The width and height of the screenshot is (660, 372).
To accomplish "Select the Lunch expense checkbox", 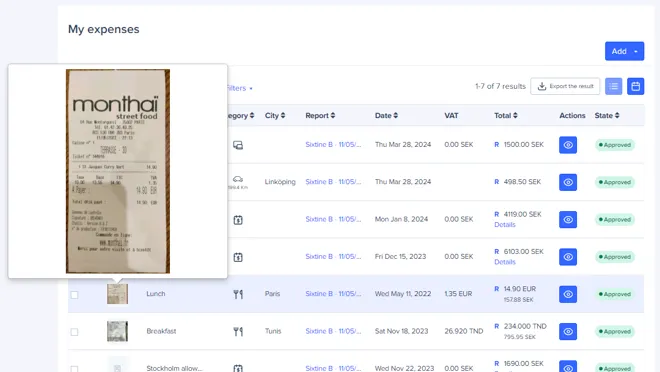I will click(75, 295).
